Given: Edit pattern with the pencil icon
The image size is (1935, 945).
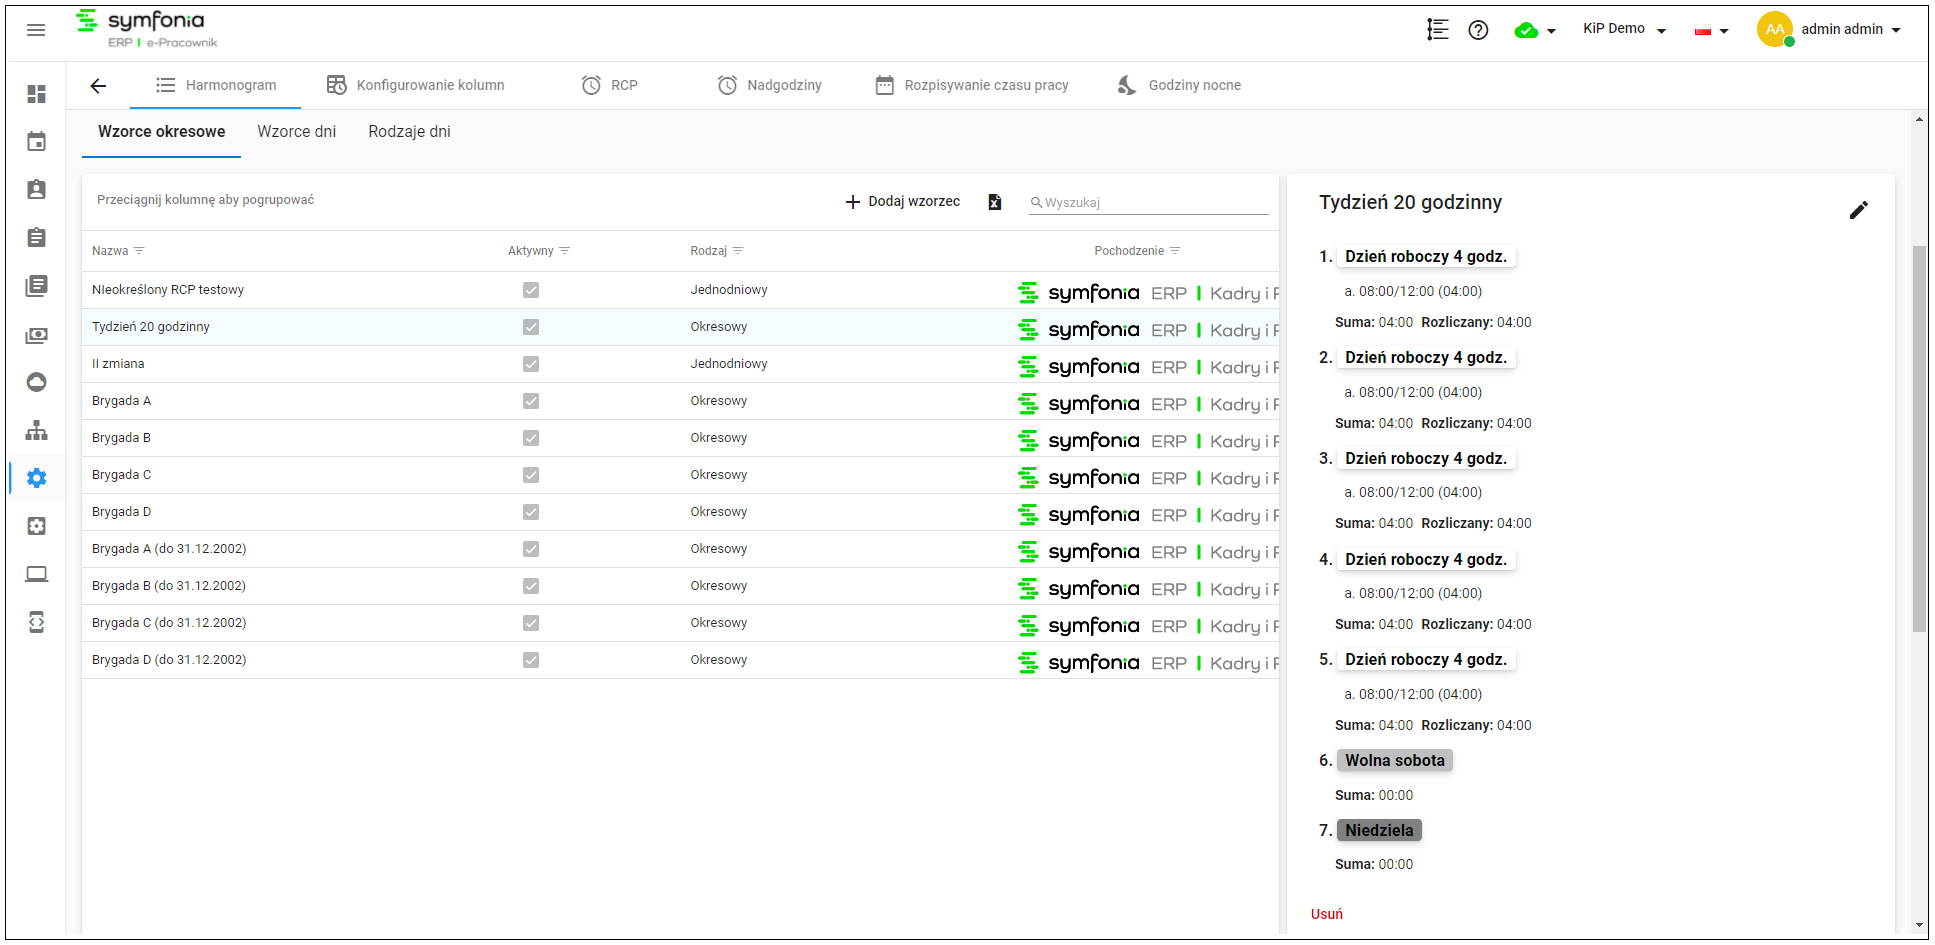Looking at the screenshot, I should (1858, 210).
